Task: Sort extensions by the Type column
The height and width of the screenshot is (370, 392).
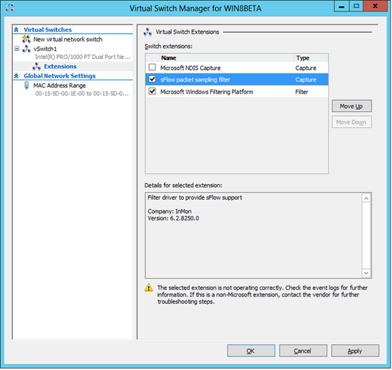Action: coord(310,58)
